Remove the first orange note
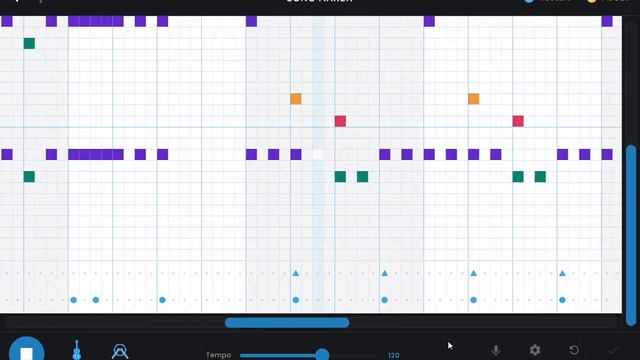Screen dimensions: 640x360 (x=296, y=99)
